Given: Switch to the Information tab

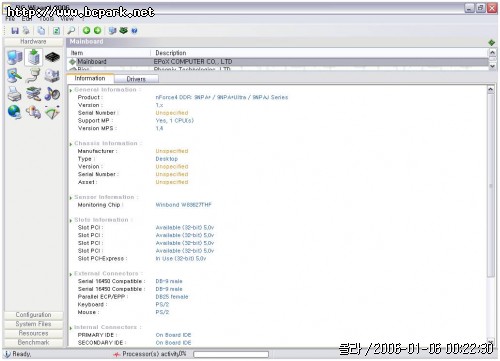Looking at the screenshot, I should point(90,78).
